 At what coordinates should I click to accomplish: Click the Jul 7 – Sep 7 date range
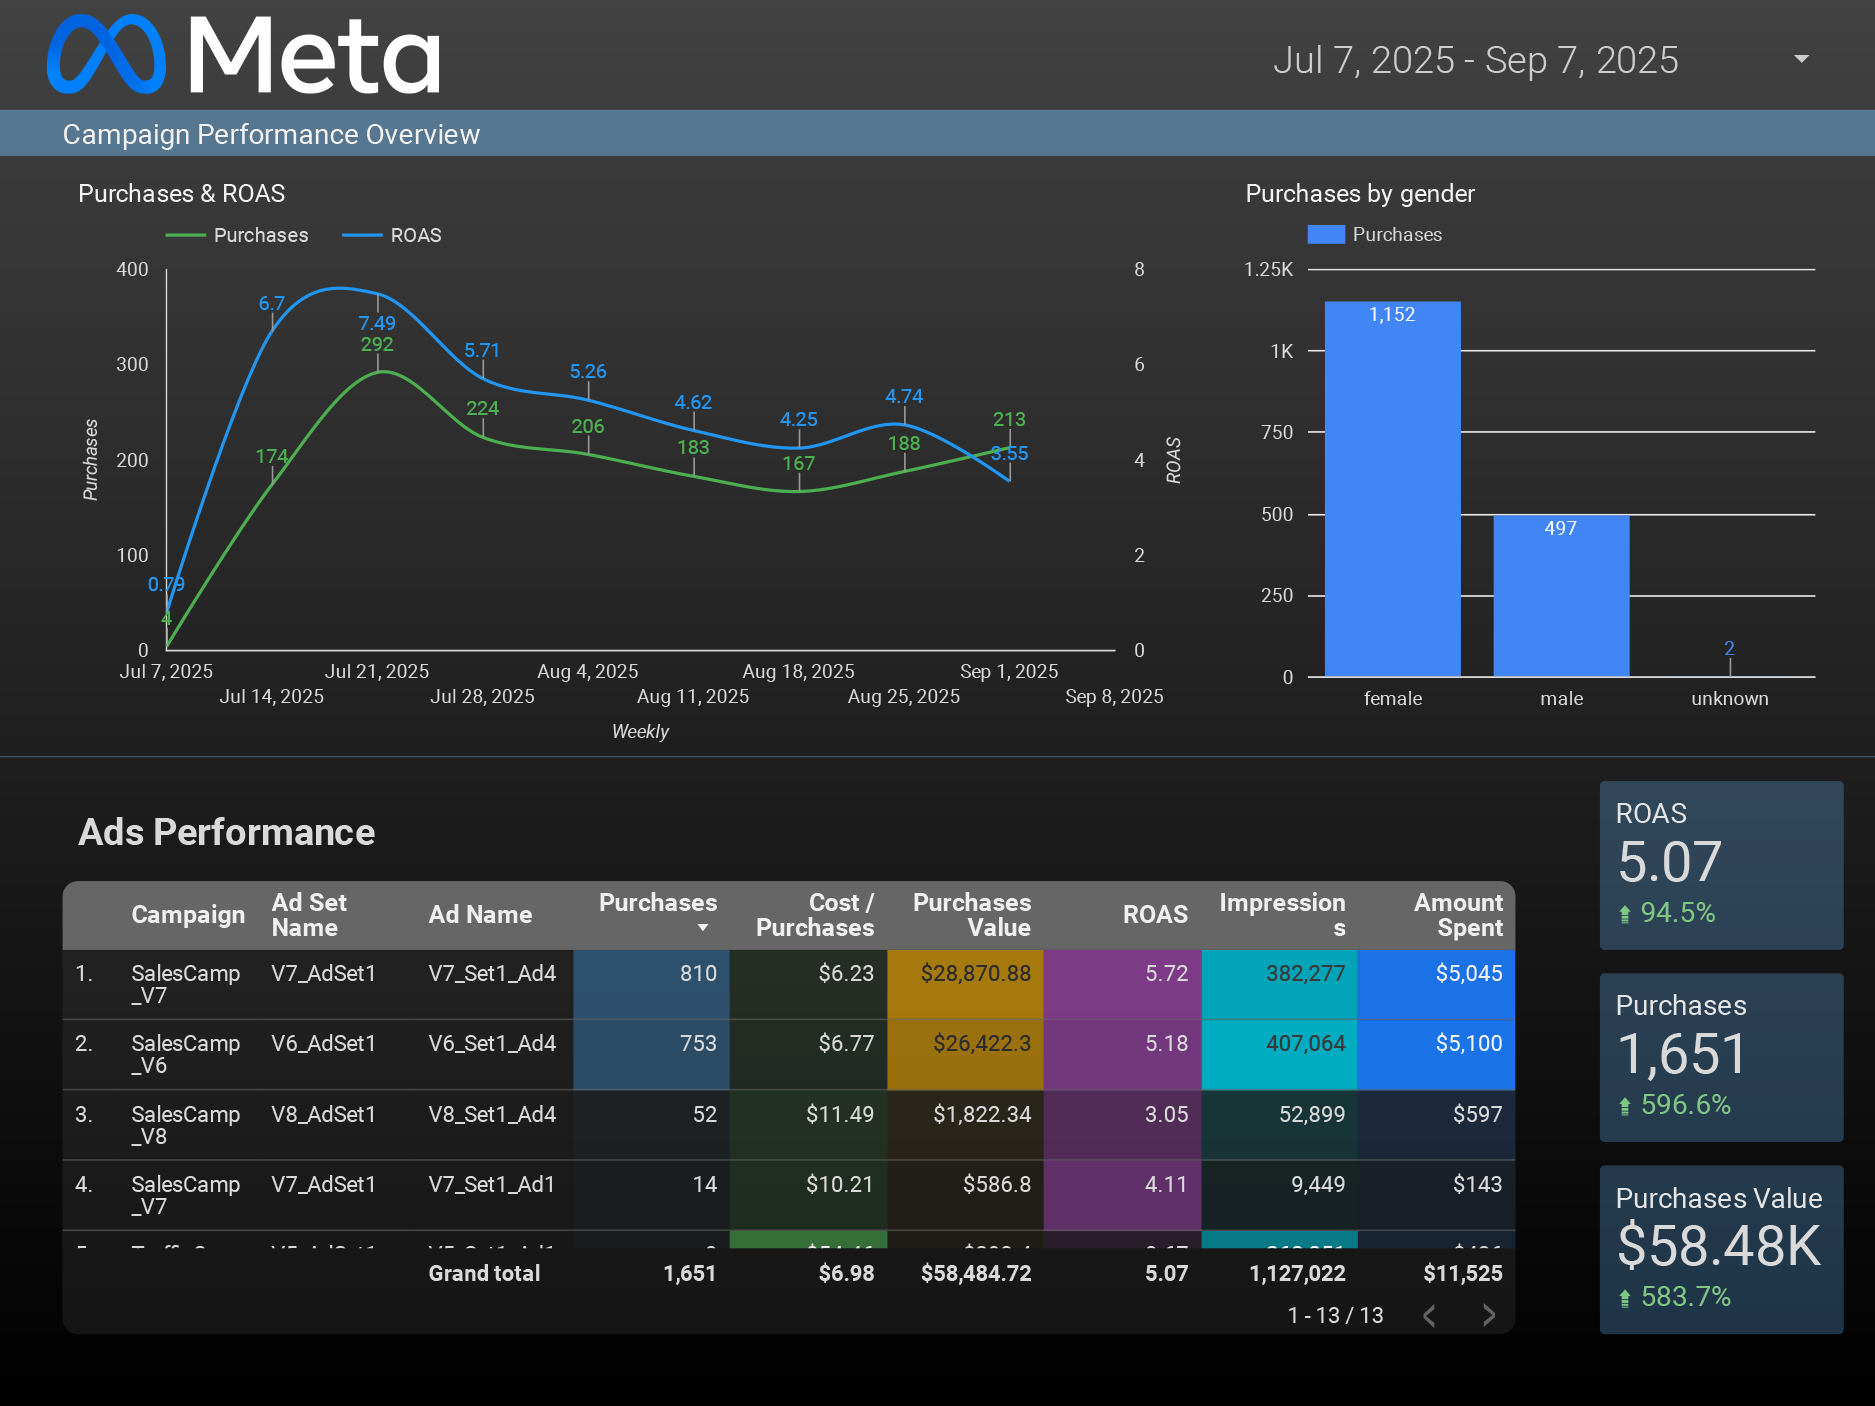tap(1475, 60)
